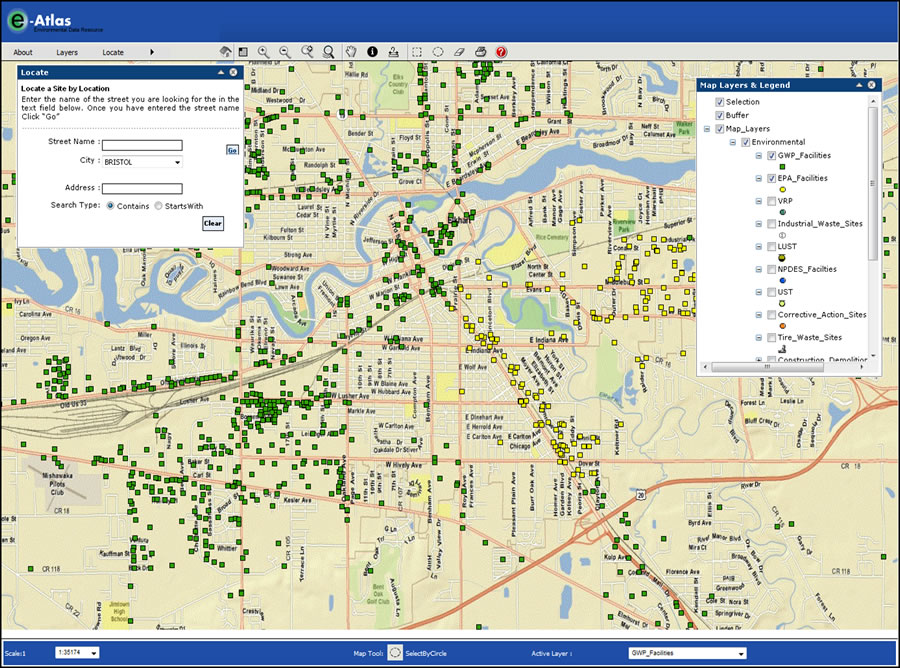This screenshot has width=900, height=668.
Task: Select the Identify tool
Action: click(371, 51)
